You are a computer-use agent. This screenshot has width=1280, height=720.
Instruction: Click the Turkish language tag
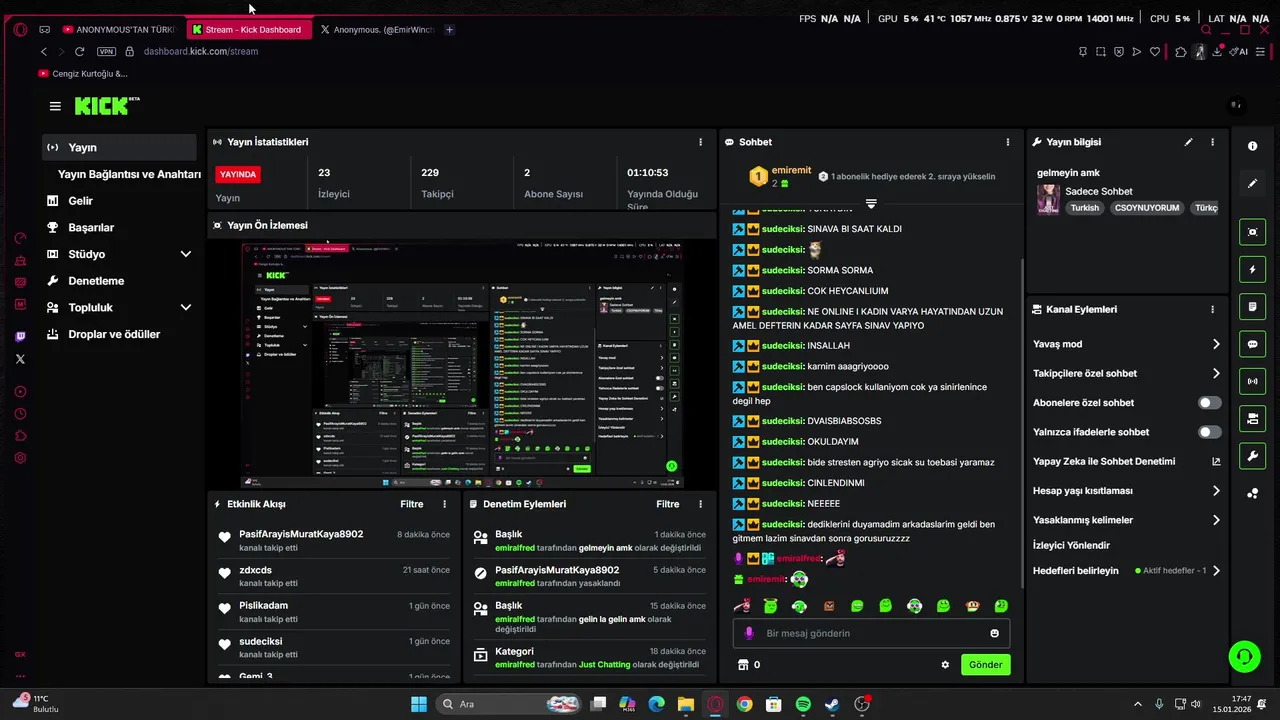click(x=1084, y=208)
